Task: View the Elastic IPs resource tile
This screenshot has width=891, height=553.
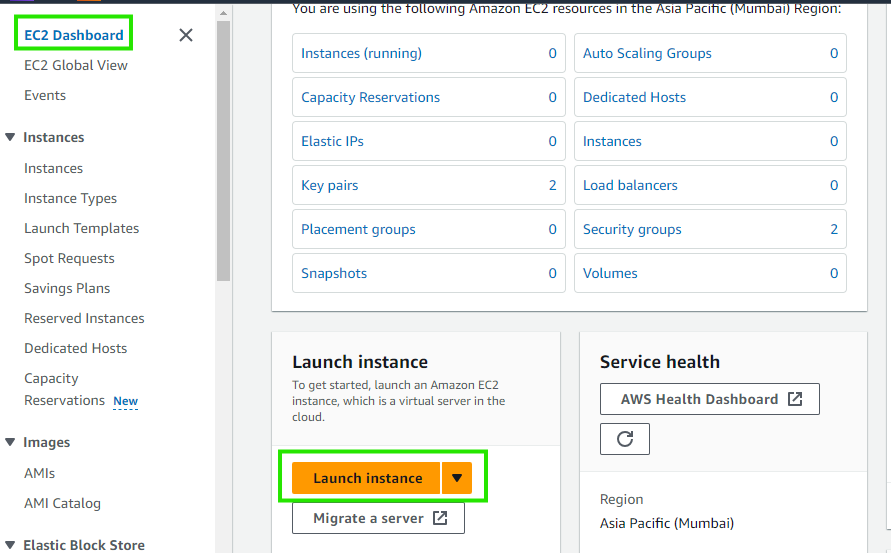Action: (x=429, y=141)
